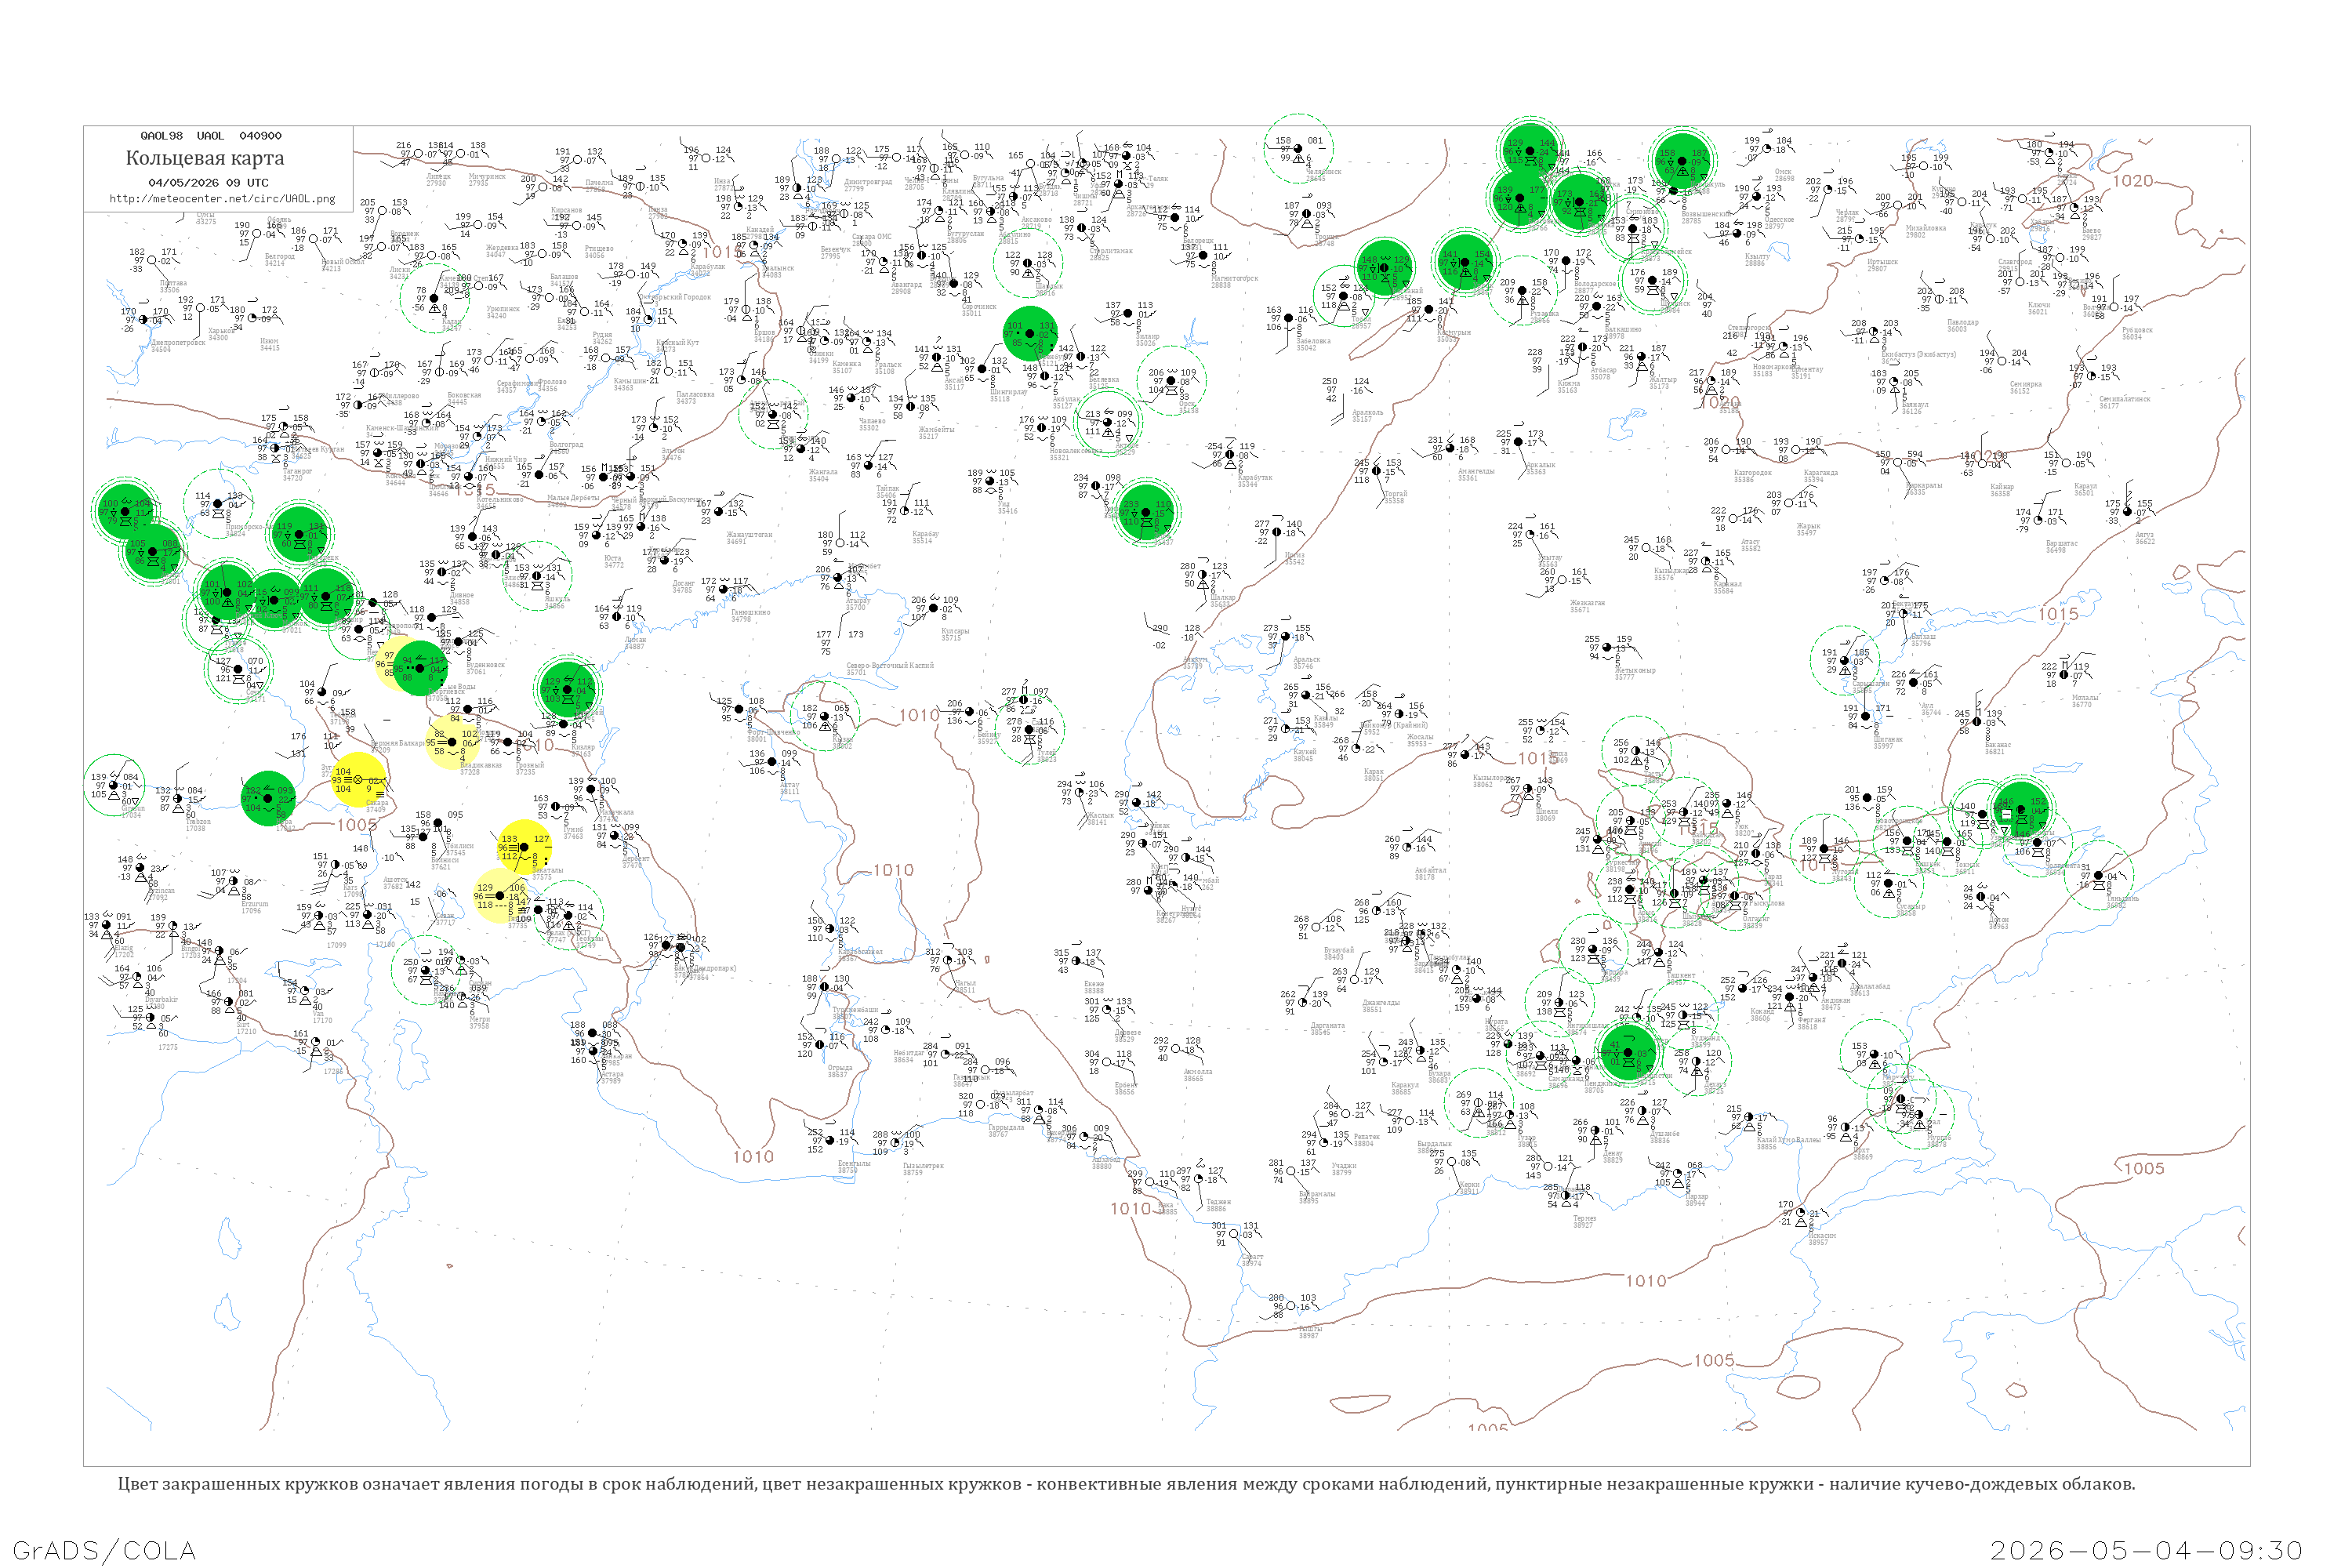This screenshot has height=1568, width=2352.
Task: Select the Рузаевка station in dashed ring
Action: pos(1522,290)
